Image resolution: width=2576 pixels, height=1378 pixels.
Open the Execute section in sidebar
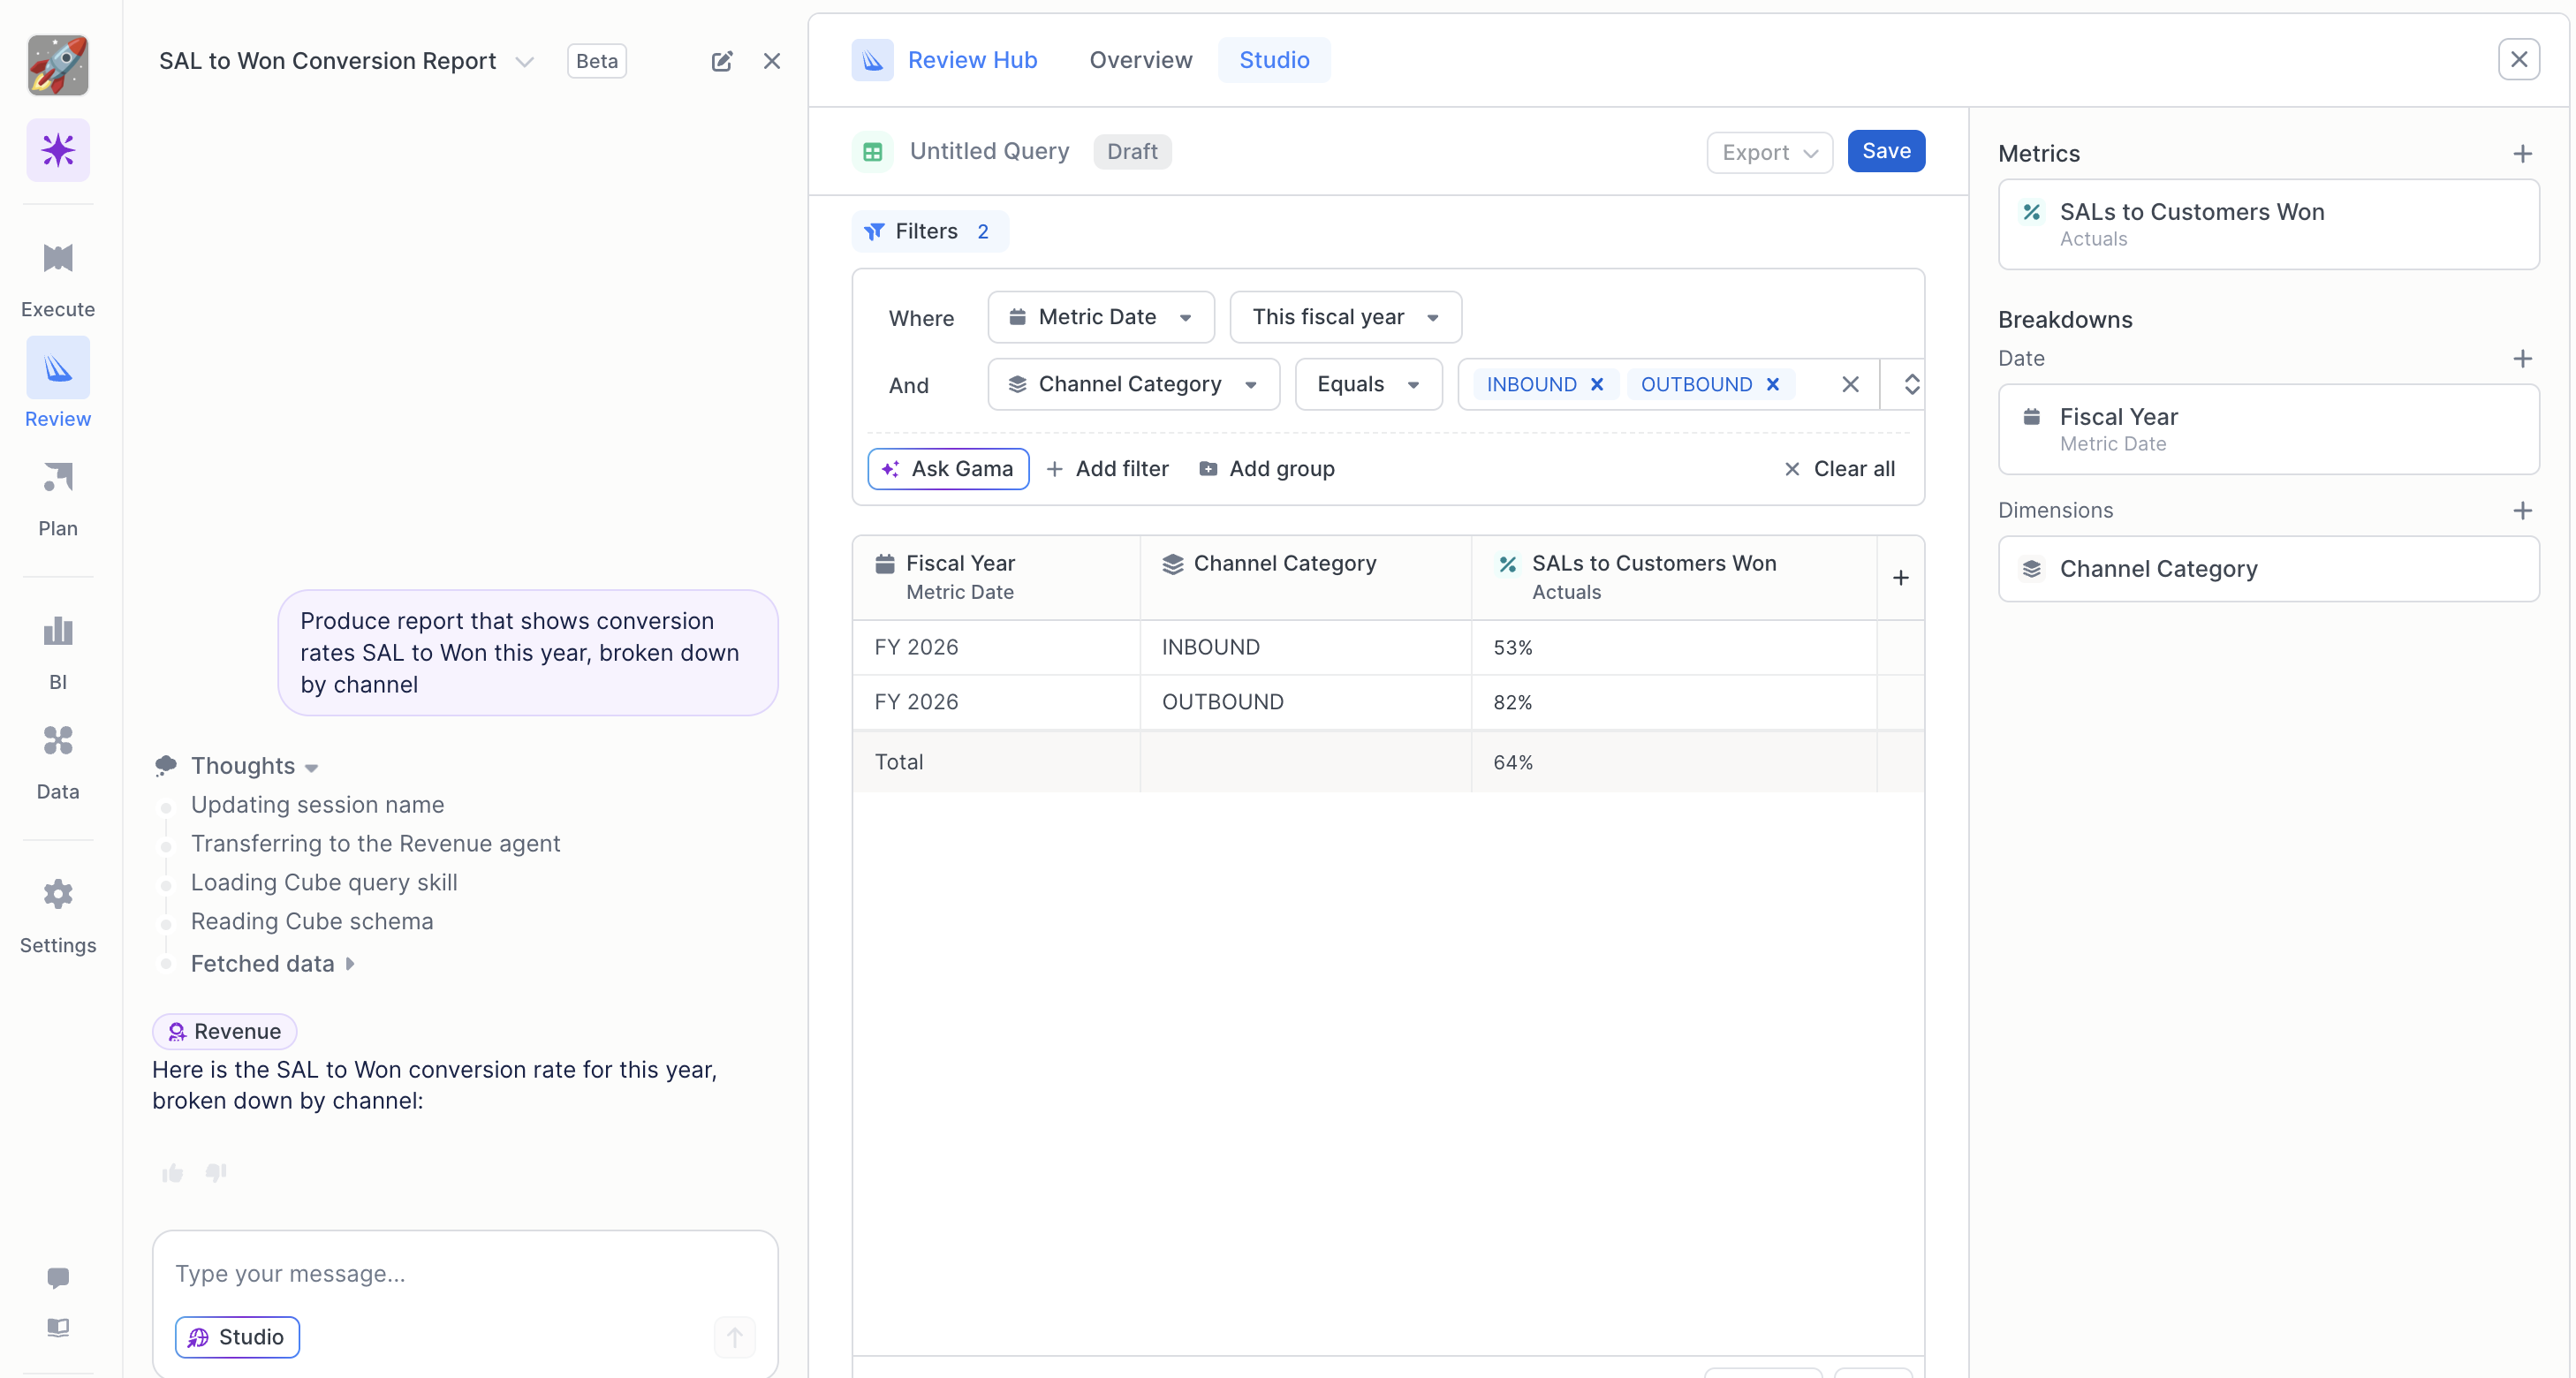58,280
